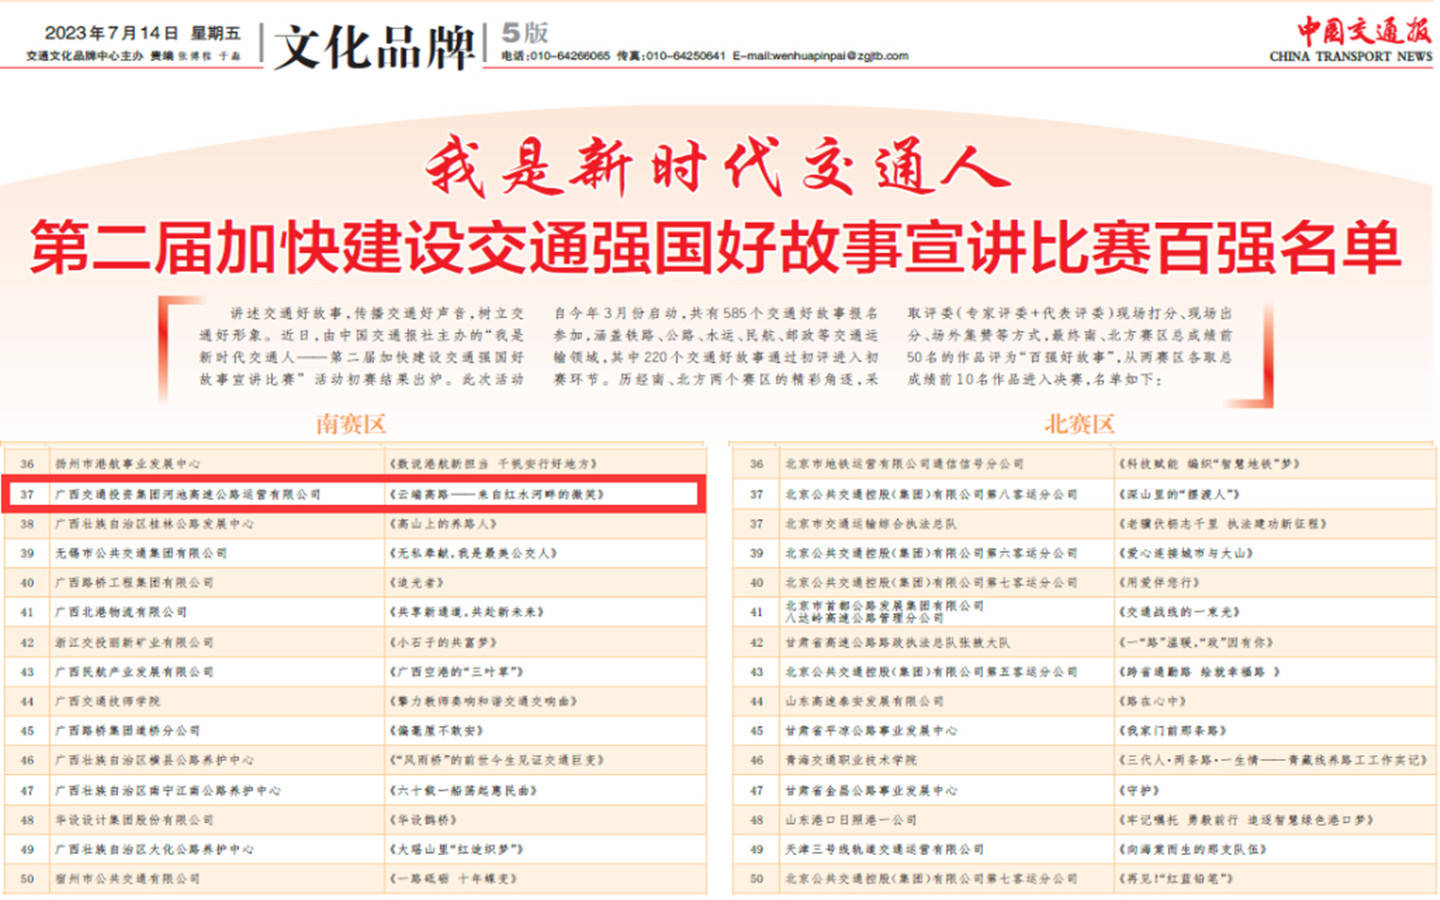The height and width of the screenshot is (900, 1440).
Task: Click the page number 5版
Action: 525,33
